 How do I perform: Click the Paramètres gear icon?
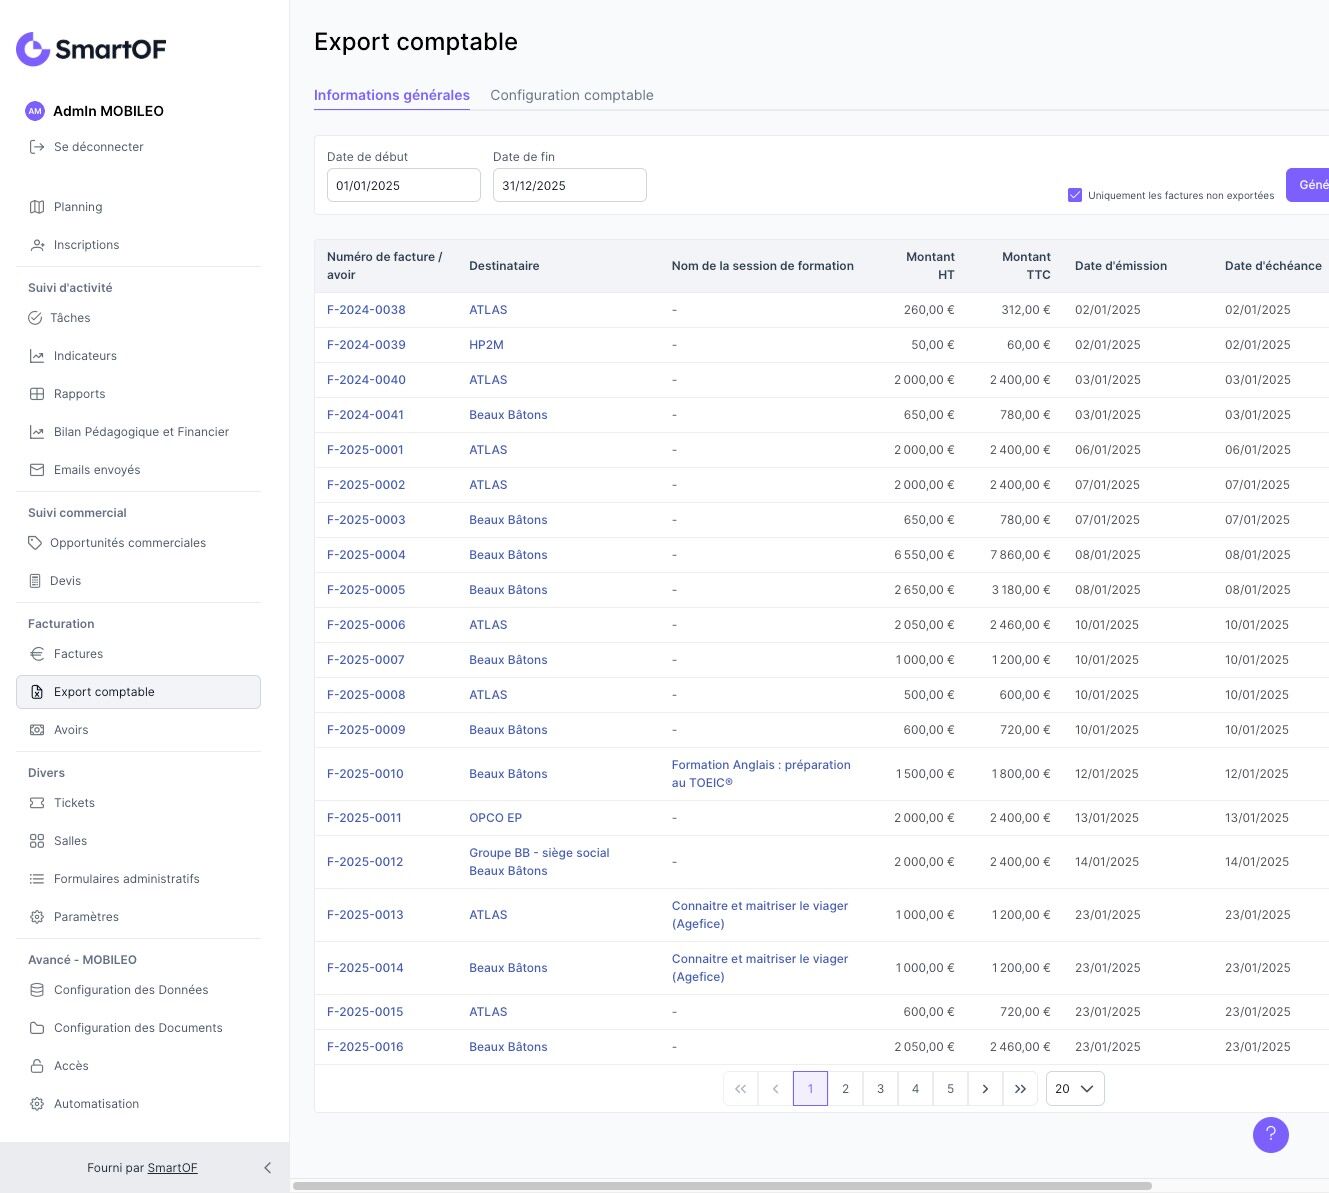37,917
